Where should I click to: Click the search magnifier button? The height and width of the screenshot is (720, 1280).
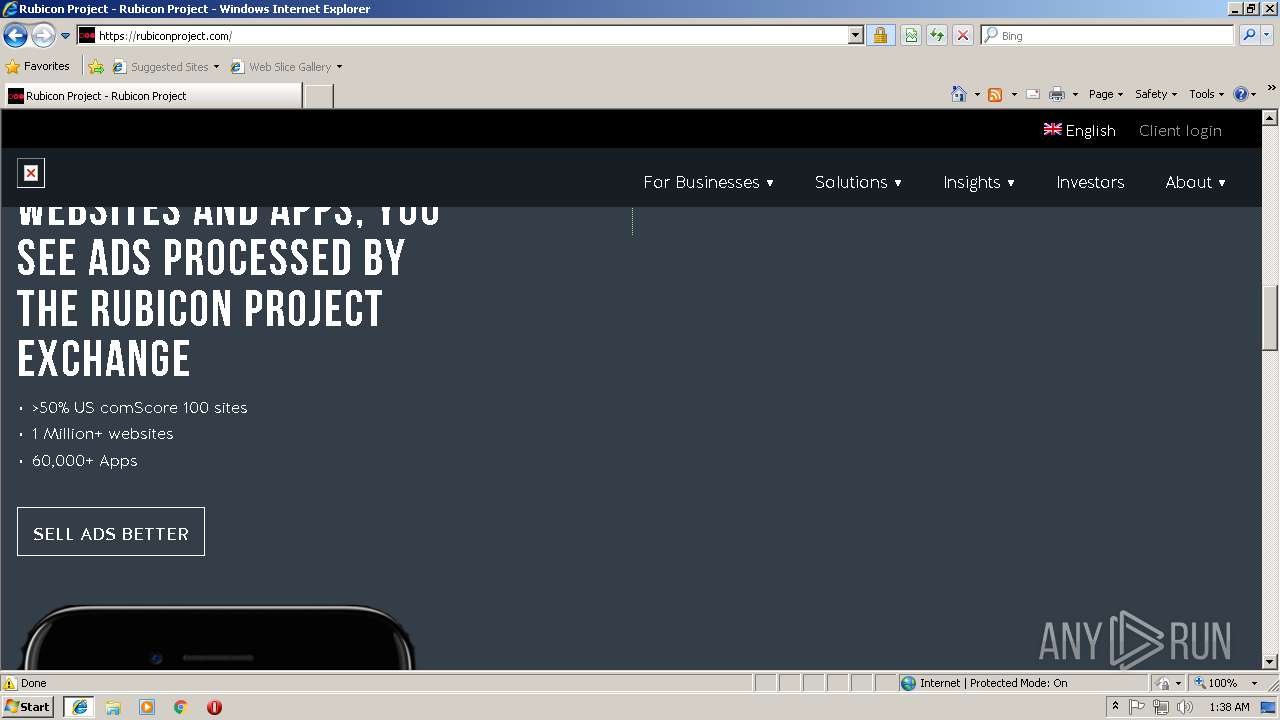[x=1249, y=35]
